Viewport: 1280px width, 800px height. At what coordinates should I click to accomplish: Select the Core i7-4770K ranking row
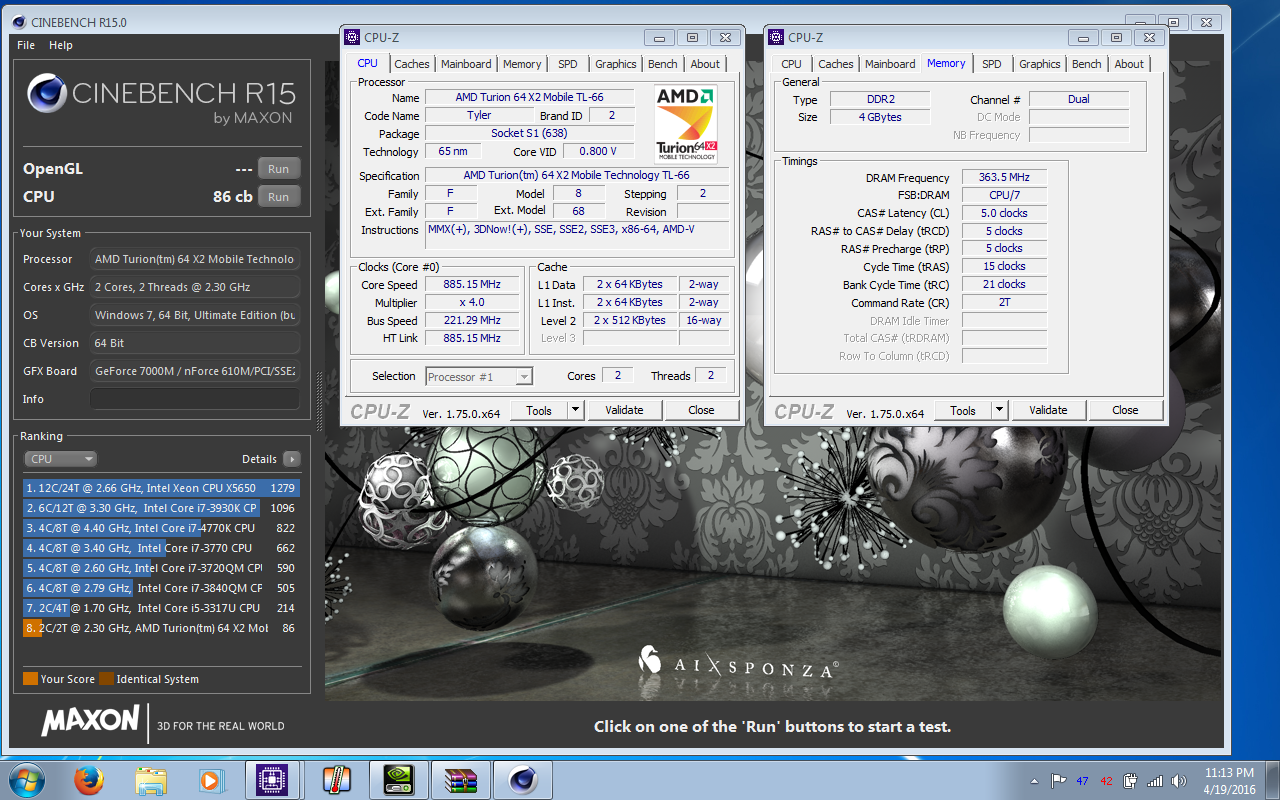tap(161, 528)
